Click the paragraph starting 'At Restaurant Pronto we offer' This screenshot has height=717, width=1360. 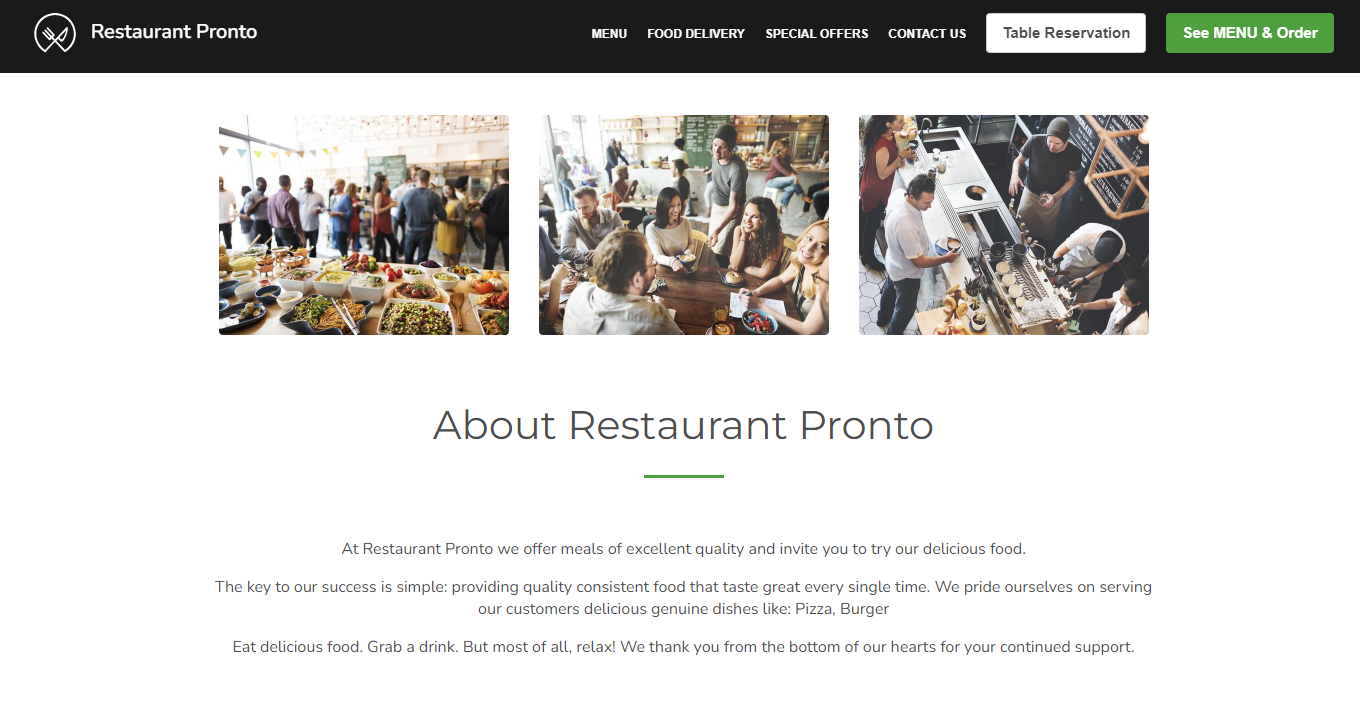(684, 549)
